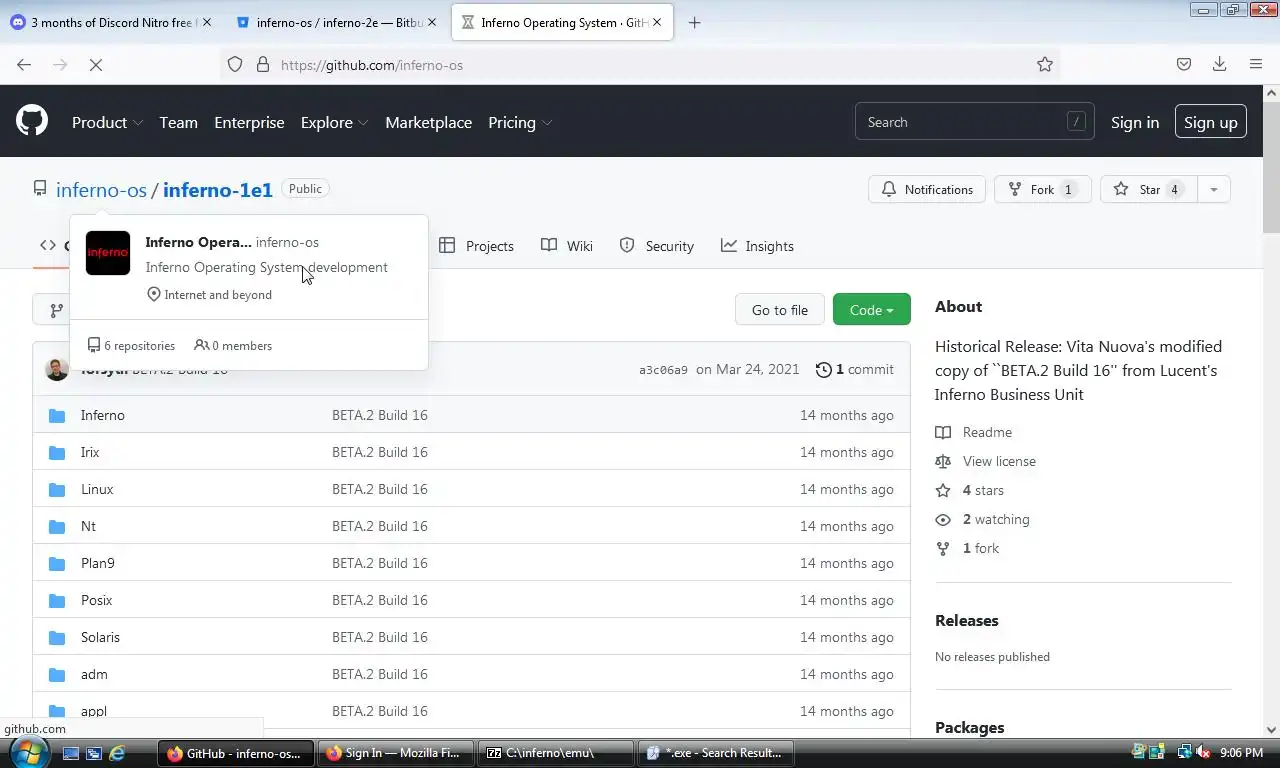Save to Pocket icon in toolbar
Image resolution: width=1280 pixels, height=768 pixels.
coord(1184,64)
